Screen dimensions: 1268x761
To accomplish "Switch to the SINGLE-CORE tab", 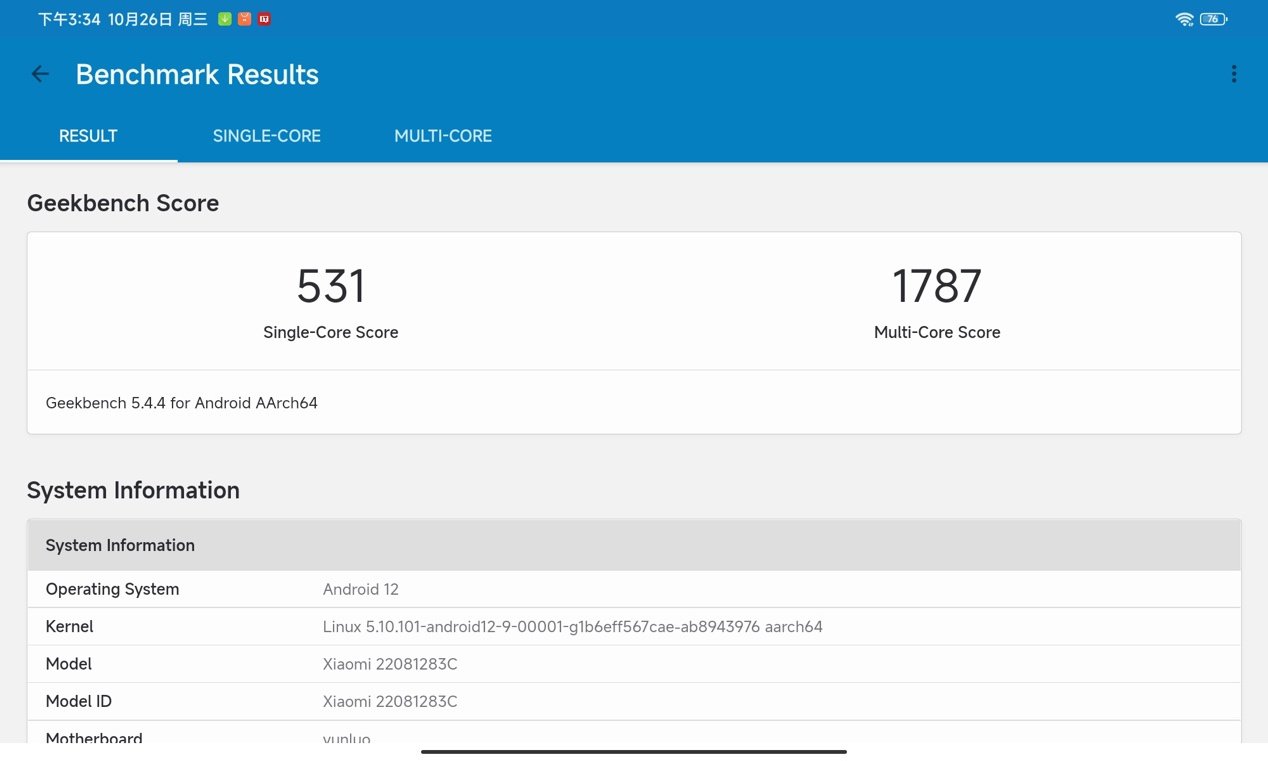I will 267,136.
